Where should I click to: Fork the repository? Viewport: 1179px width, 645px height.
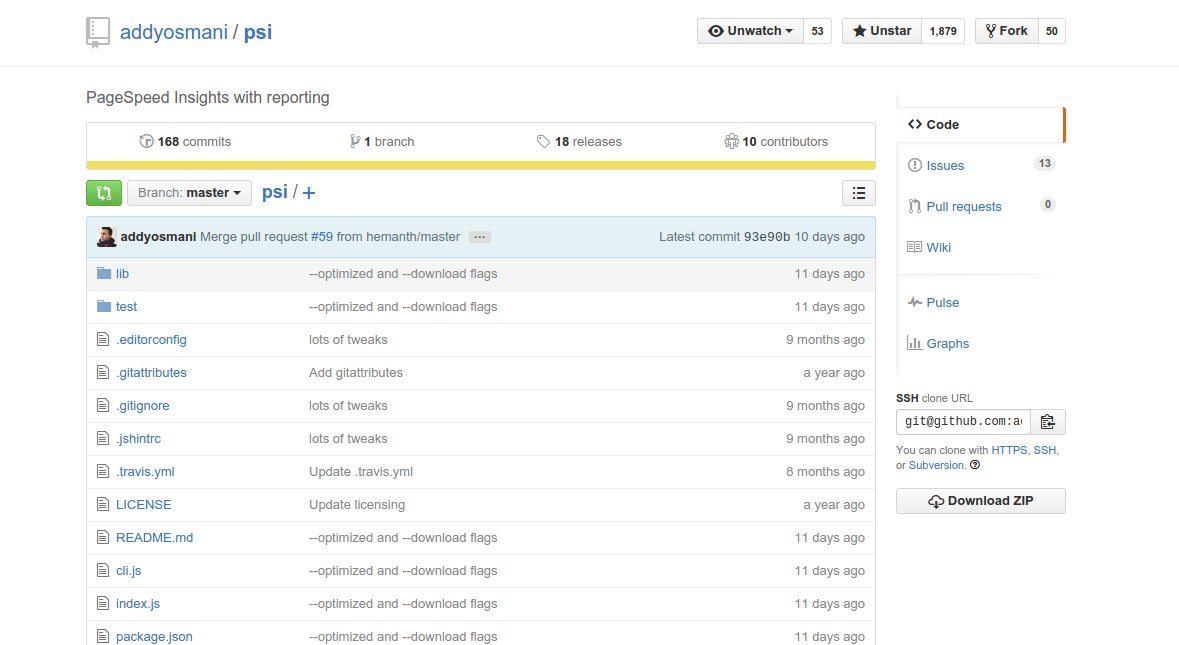pos(1007,32)
